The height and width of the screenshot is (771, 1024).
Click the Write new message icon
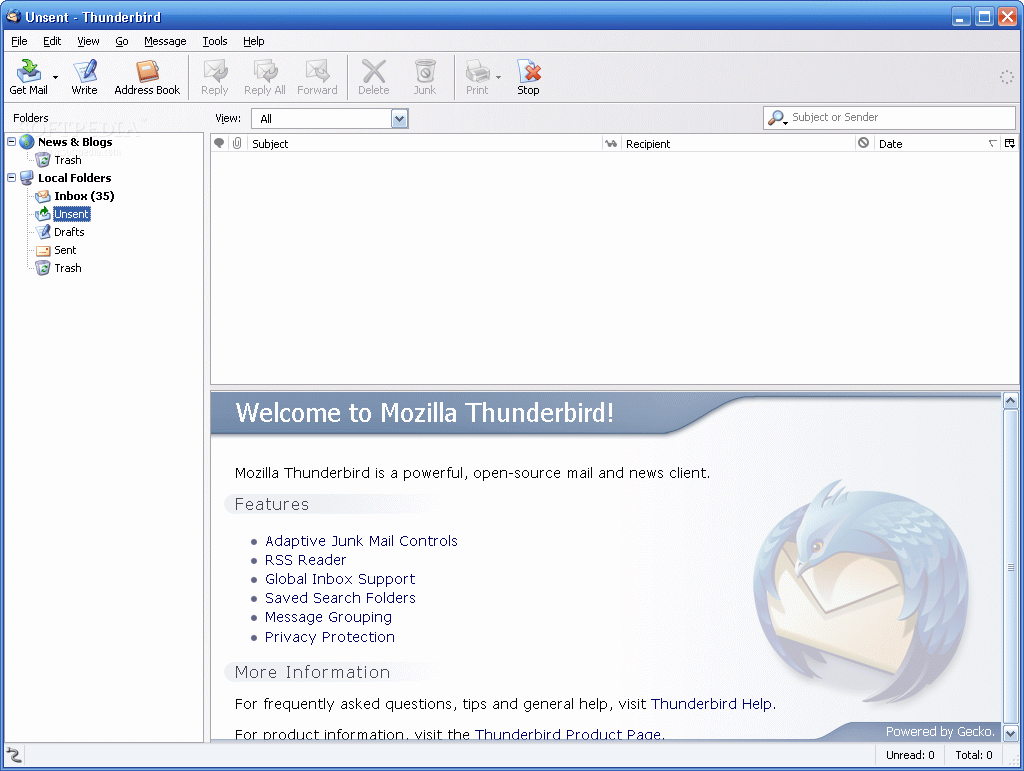pyautogui.click(x=85, y=72)
